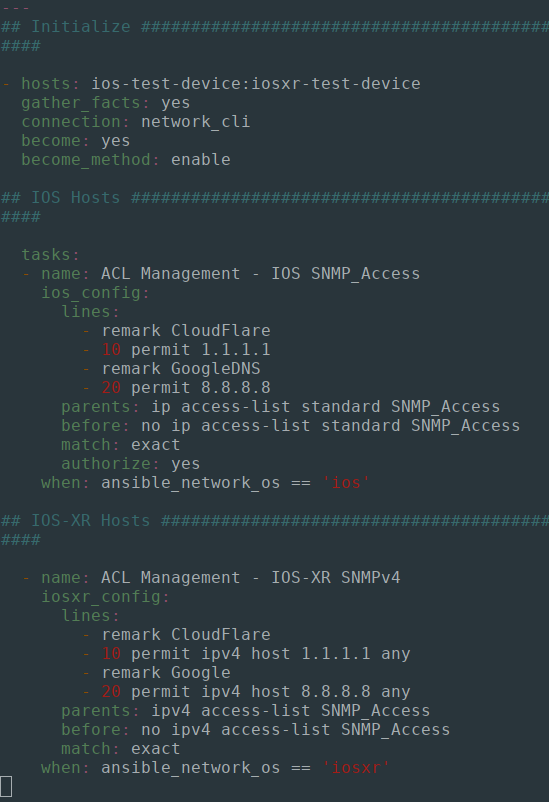The width and height of the screenshot is (549, 802).
Task: Click the 20 permit 8.8.8.8 line
Action: [186, 388]
